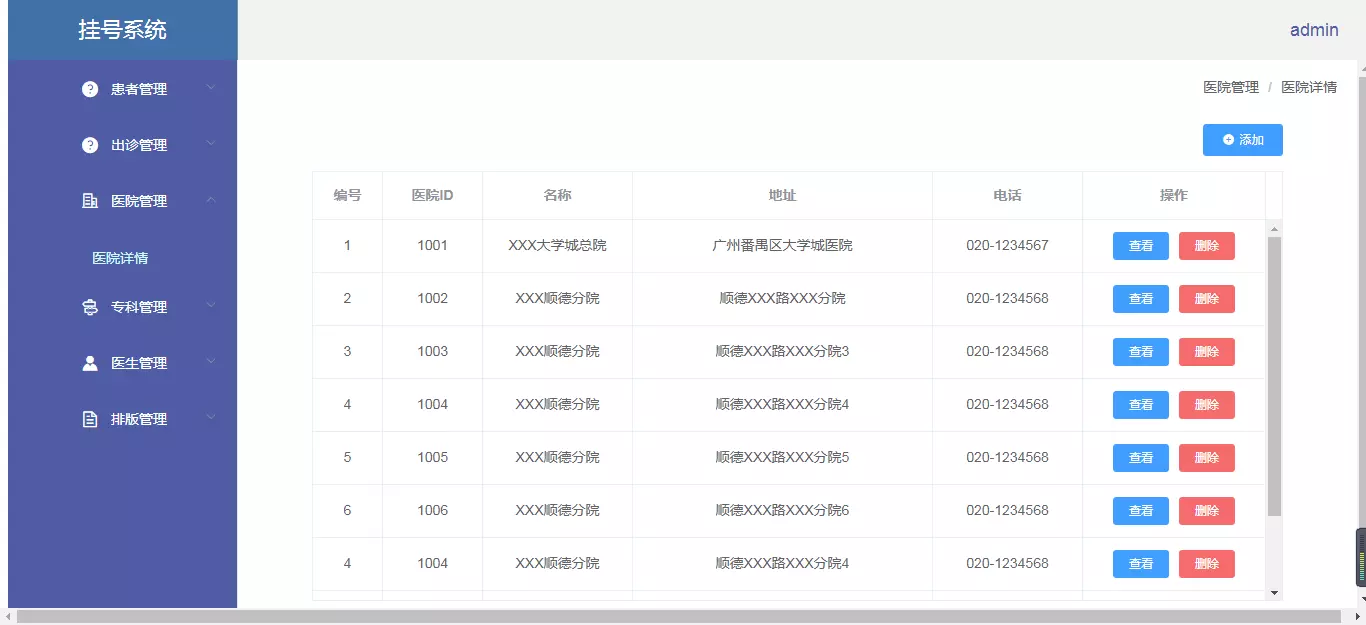Click 查看 for hospital 1006
The height and width of the screenshot is (625, 1366).
1141,511
